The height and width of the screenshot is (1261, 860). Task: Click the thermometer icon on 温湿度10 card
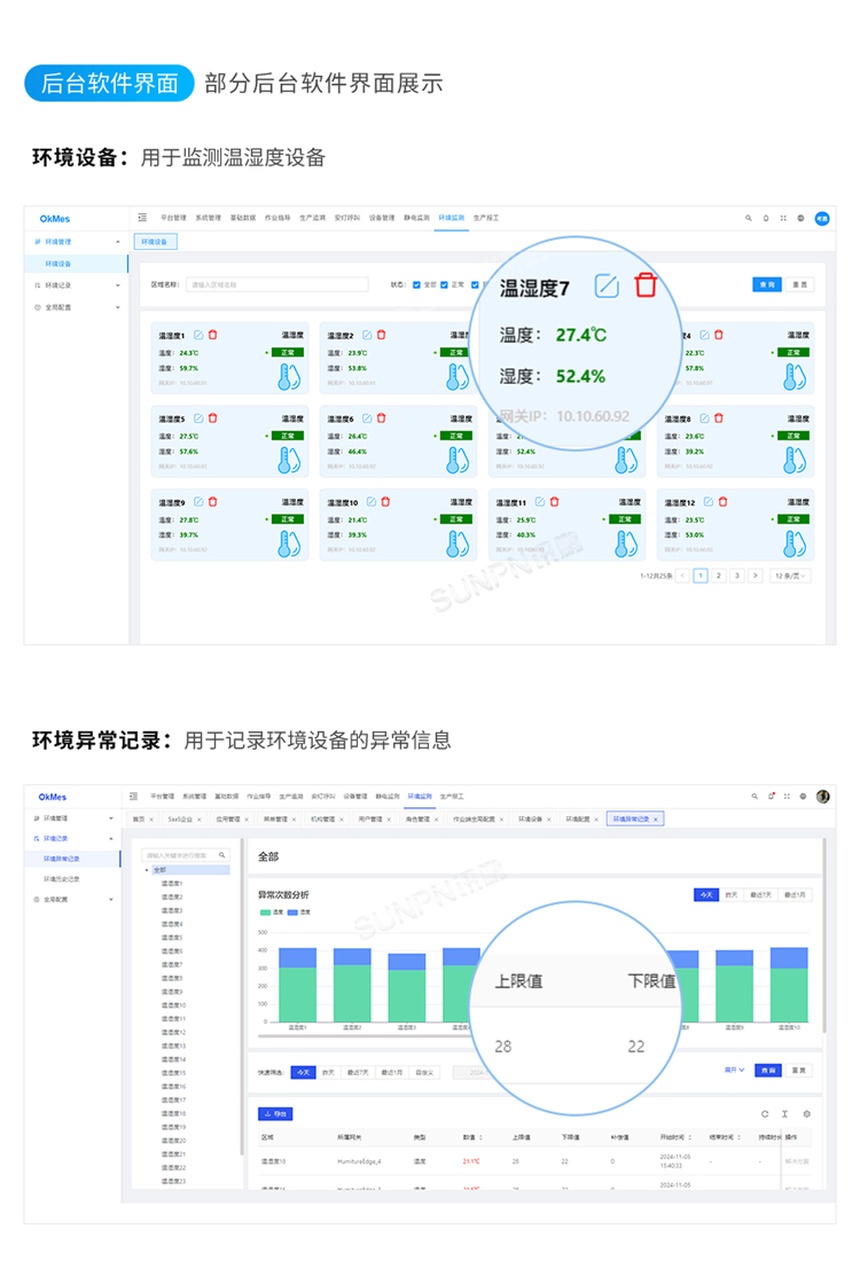458,544
